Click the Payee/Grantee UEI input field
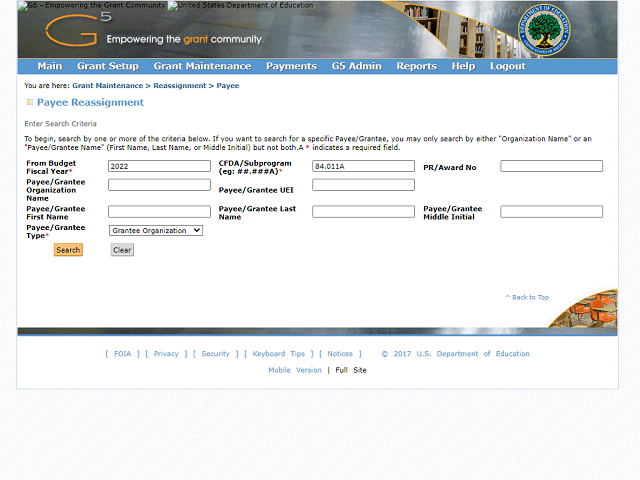This screenshot has width=640, height=480. pyautogui.click(x=363, y=185)
